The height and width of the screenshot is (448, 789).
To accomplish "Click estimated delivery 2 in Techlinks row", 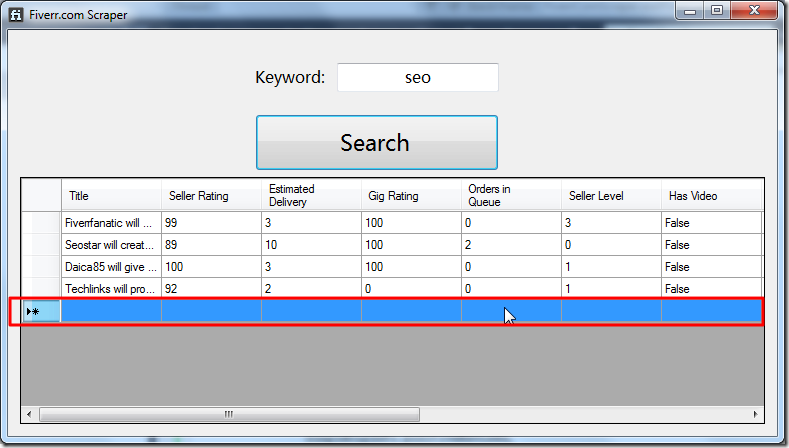I will coord(311,288).
